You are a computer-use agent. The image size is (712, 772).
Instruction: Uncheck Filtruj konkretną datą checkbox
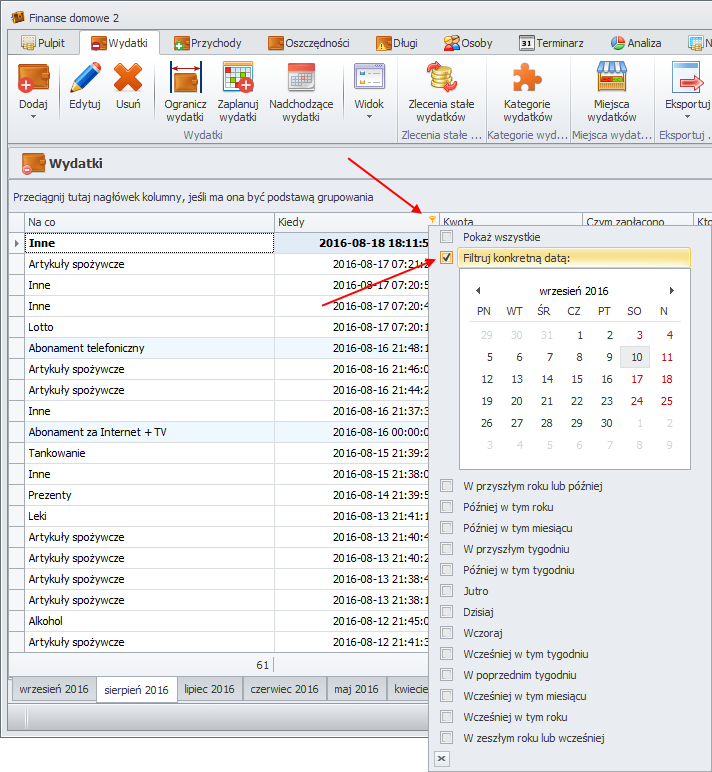pyautogui.click(x=447, y=258)
